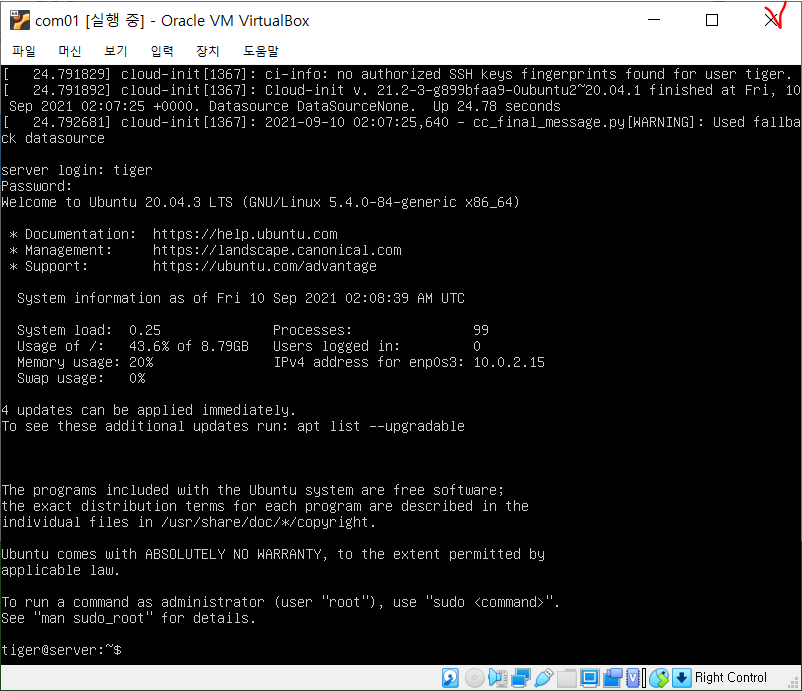Screen dimensions: 802x691
Task: Click the screen recording status icon
Action: click(x=612, y=678)
